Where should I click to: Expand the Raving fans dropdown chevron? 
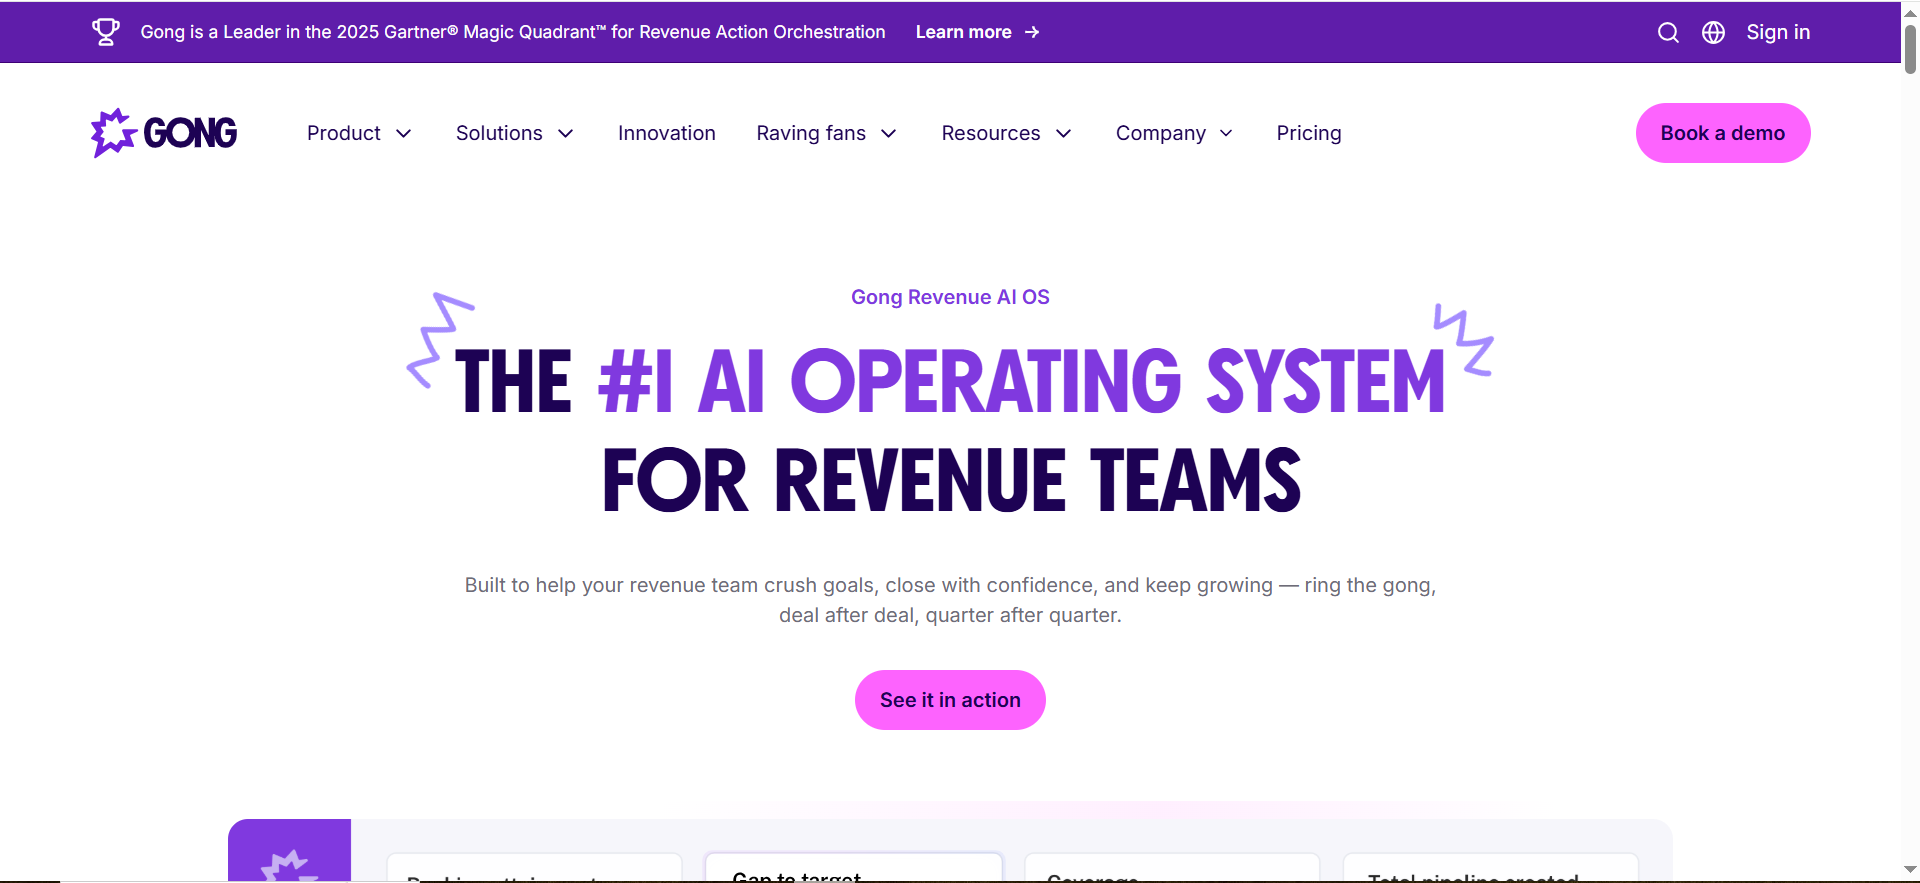click(889, 134)
